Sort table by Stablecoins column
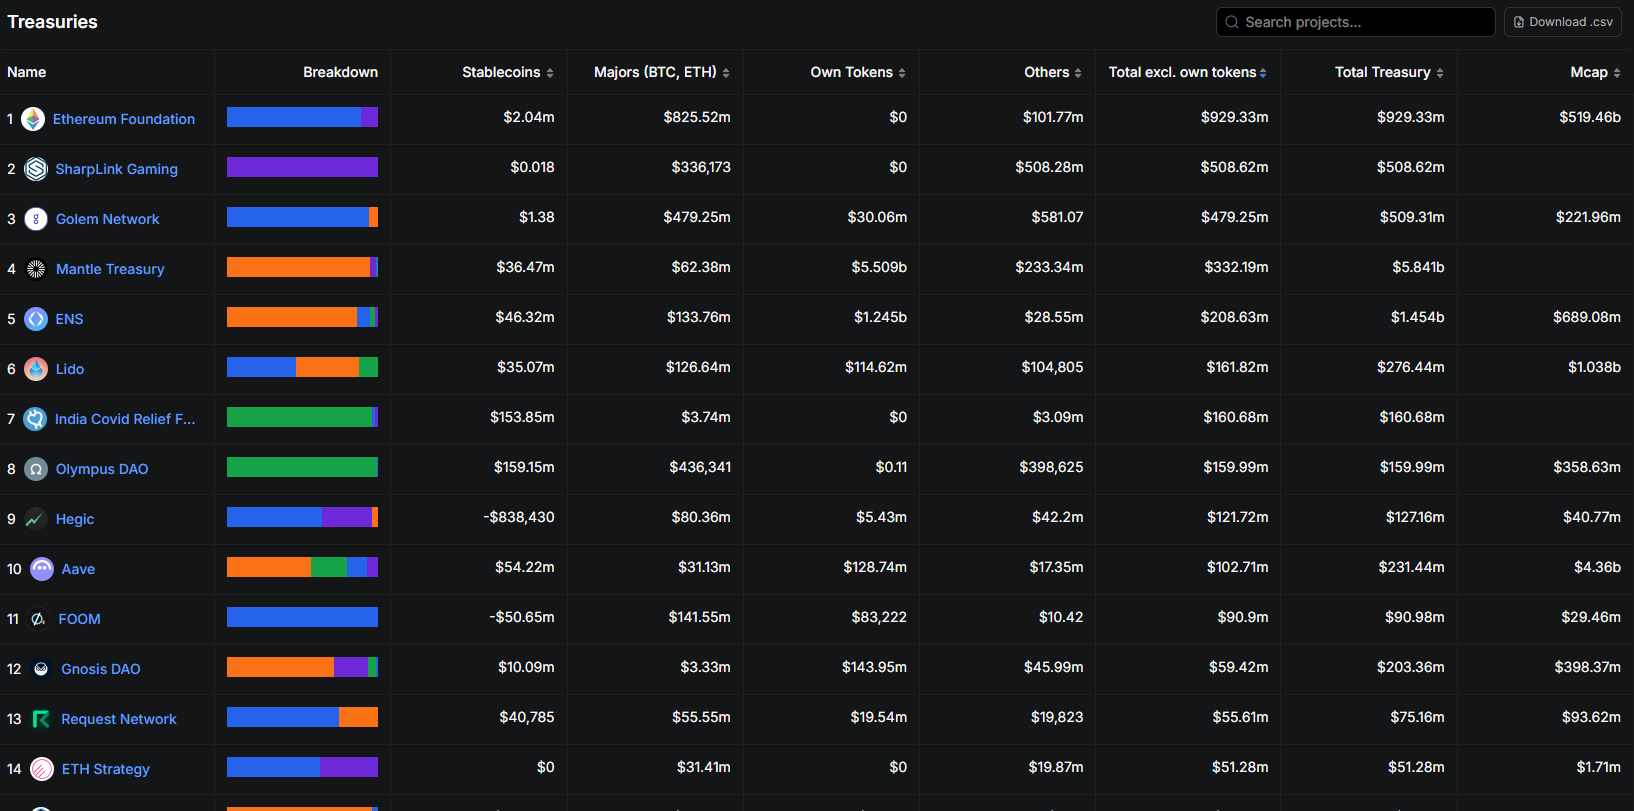The height and width of the screenshot is (811, 1634). coord(507,72)
